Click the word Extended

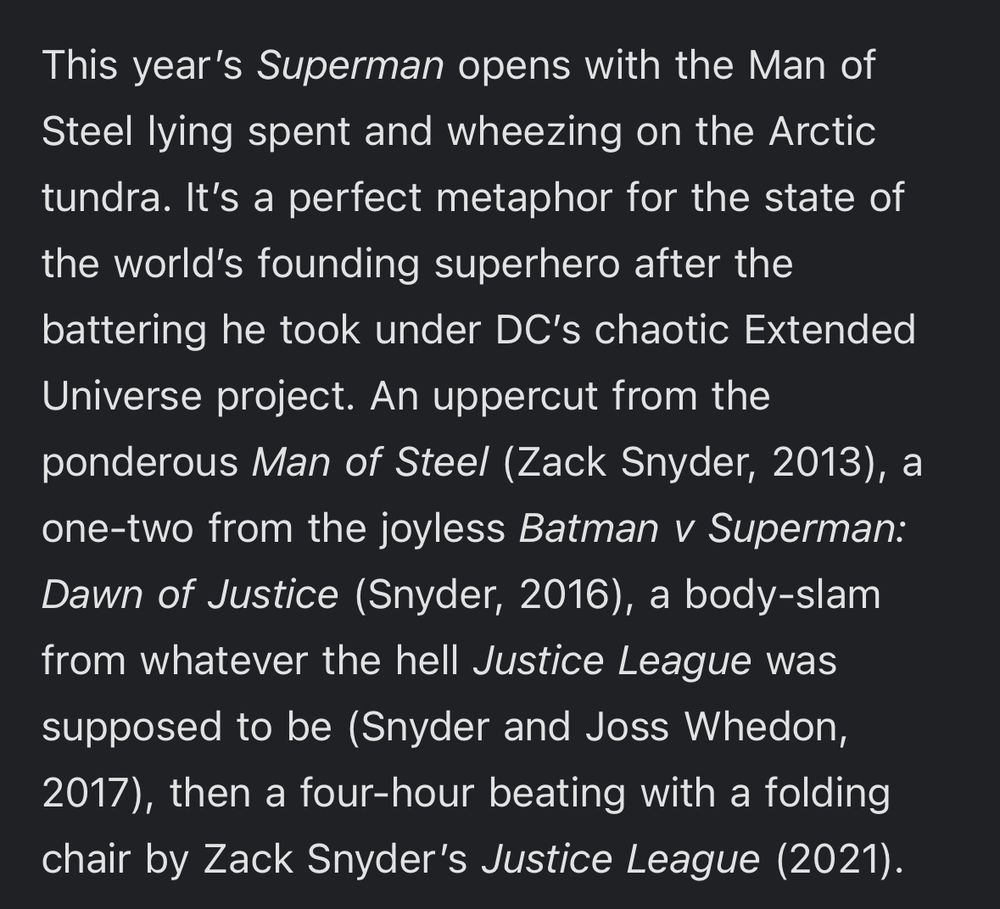829,330
